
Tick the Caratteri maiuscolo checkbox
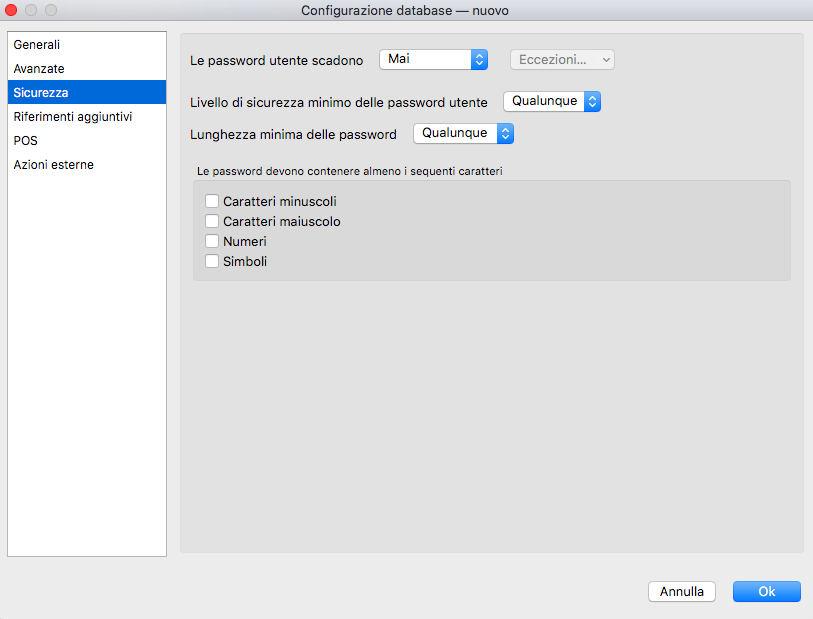212,222
